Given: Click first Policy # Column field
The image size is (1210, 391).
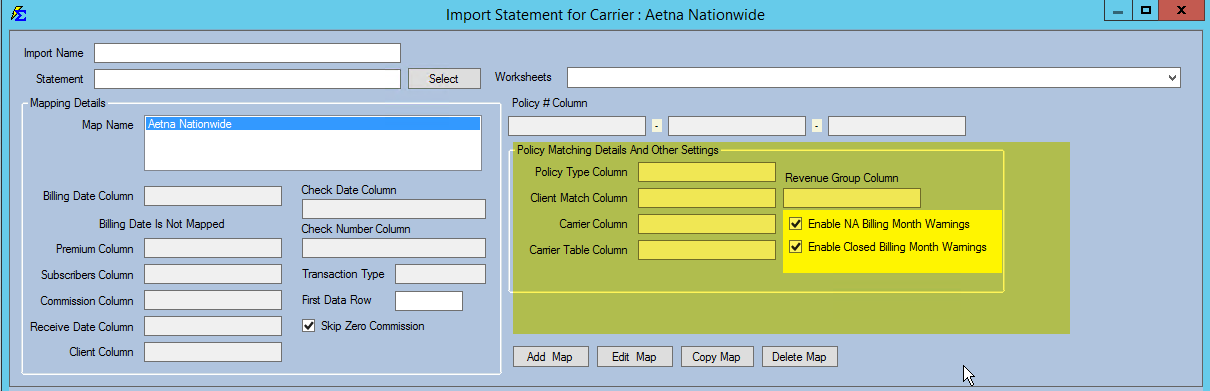Looking at the screenshot, I should 577,126.
